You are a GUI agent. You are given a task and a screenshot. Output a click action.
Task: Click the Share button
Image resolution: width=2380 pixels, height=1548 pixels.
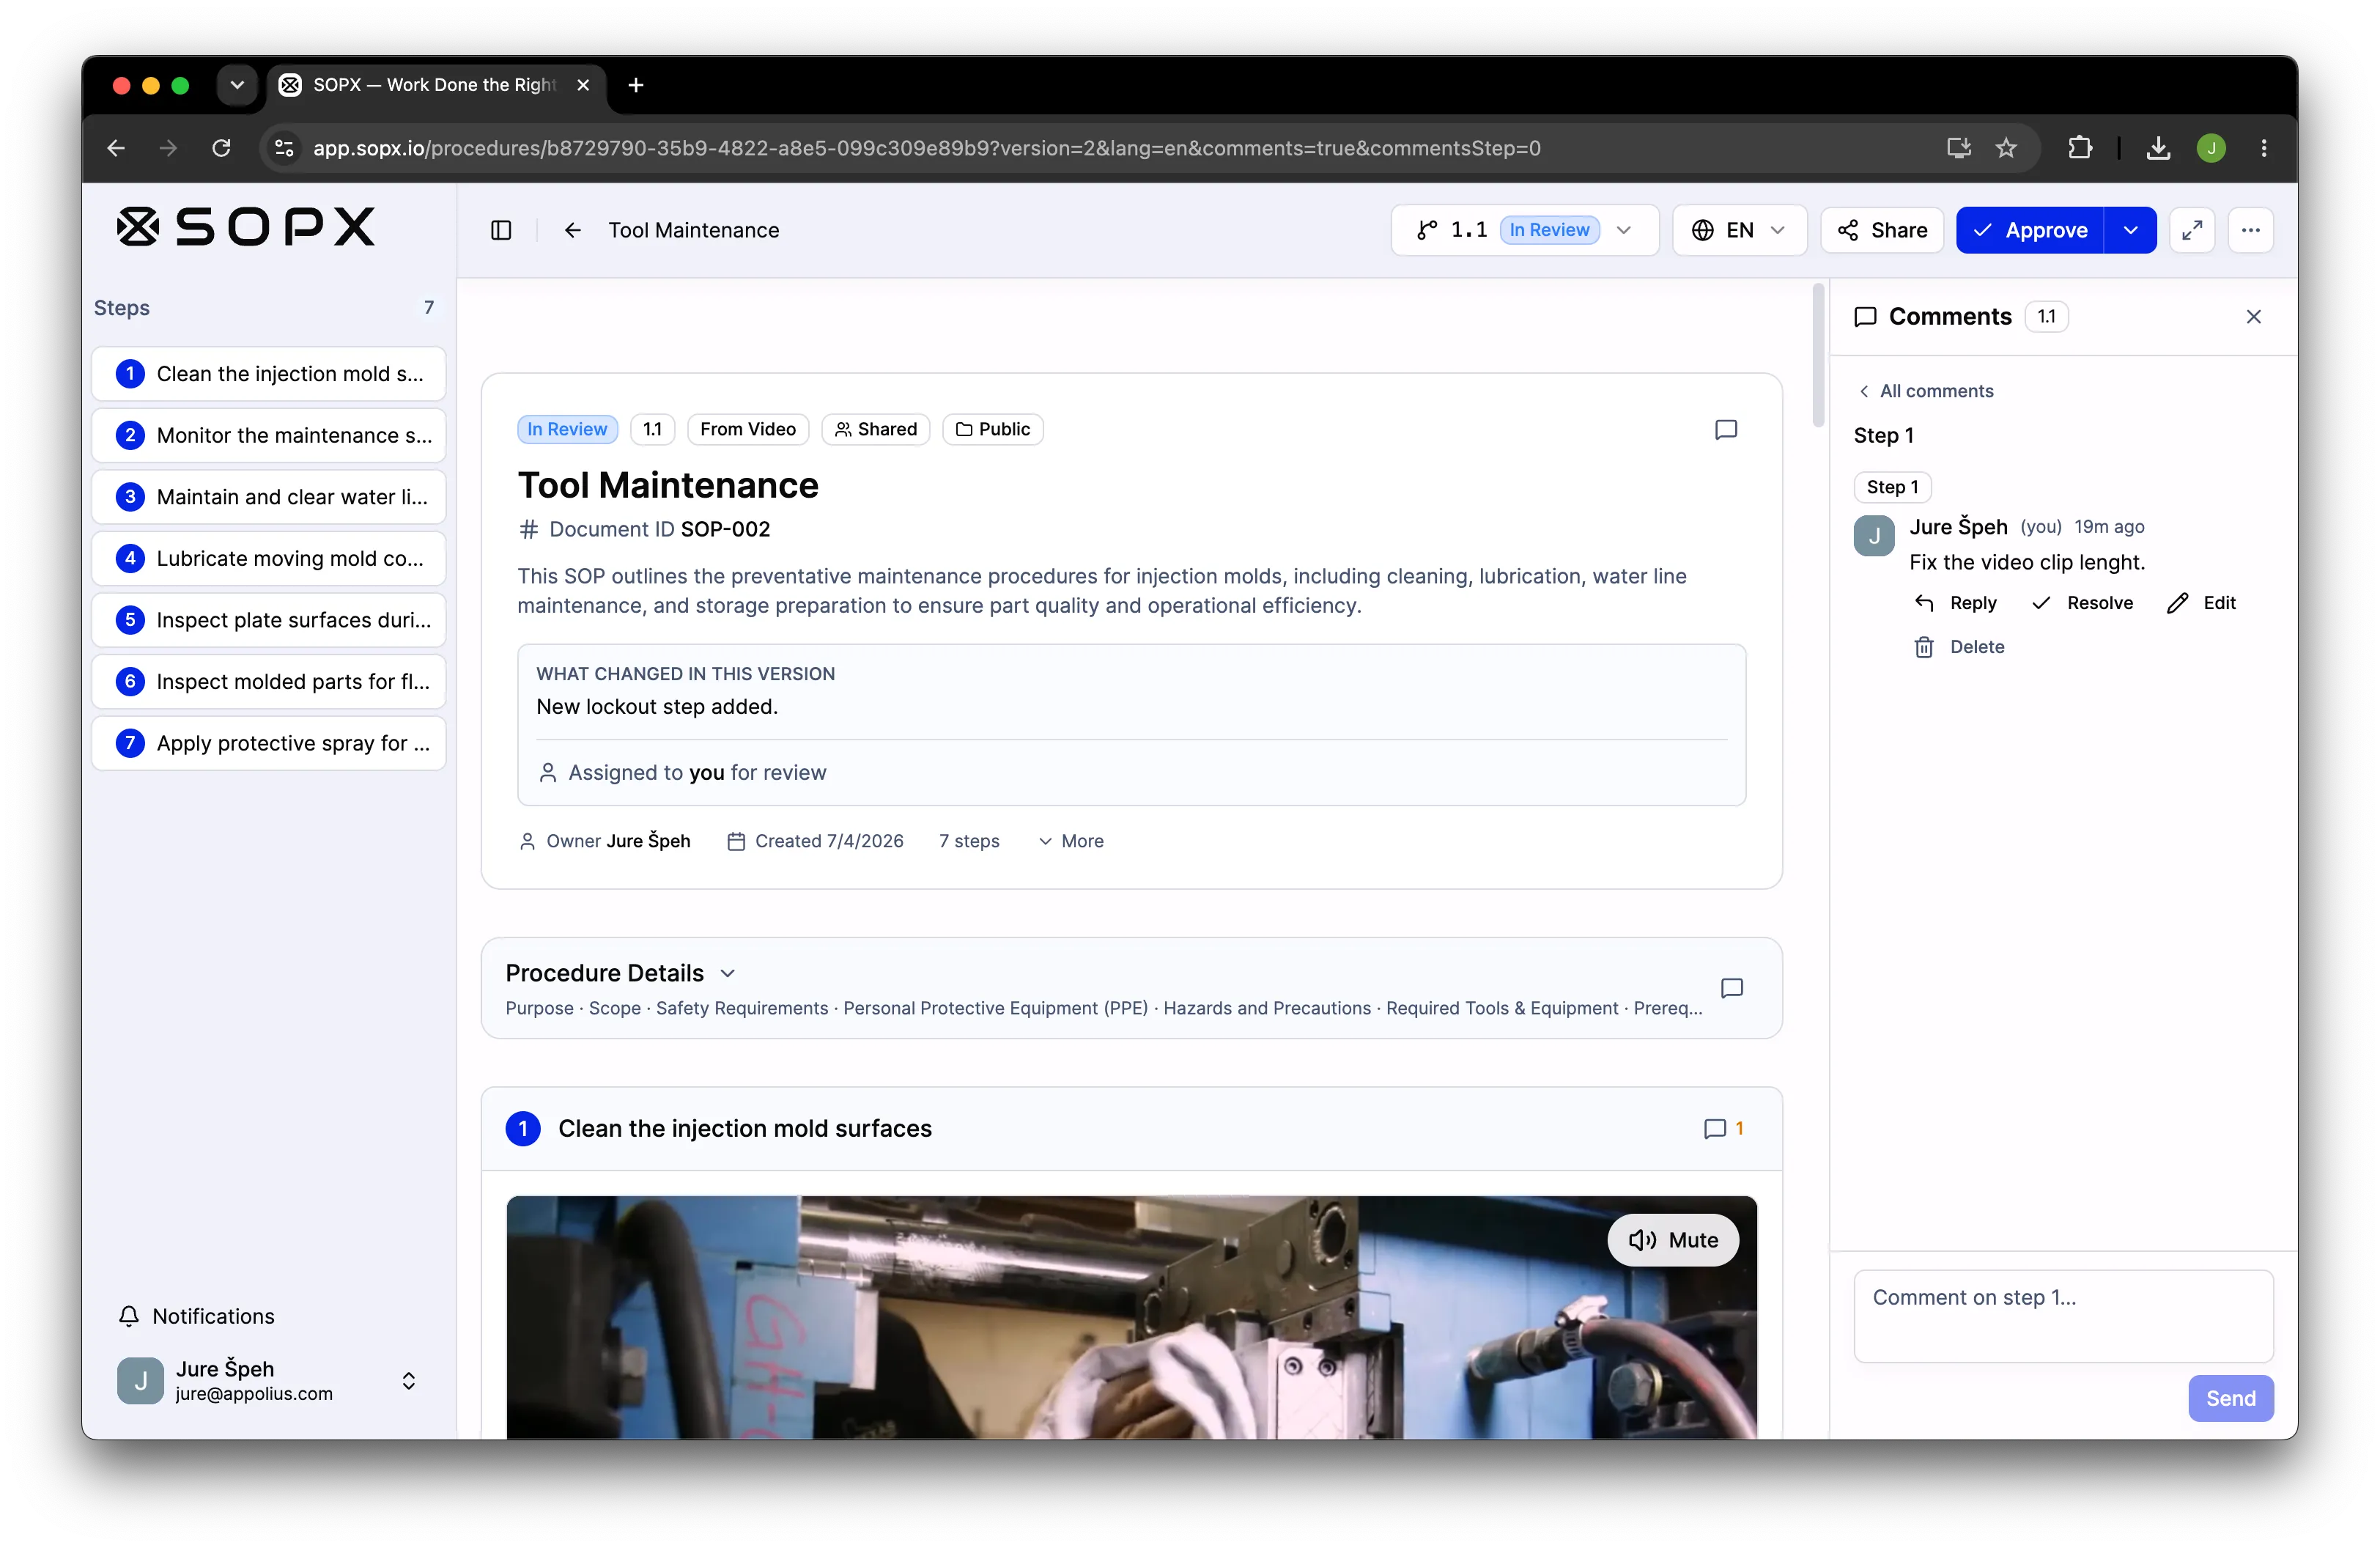(1882, 230)
